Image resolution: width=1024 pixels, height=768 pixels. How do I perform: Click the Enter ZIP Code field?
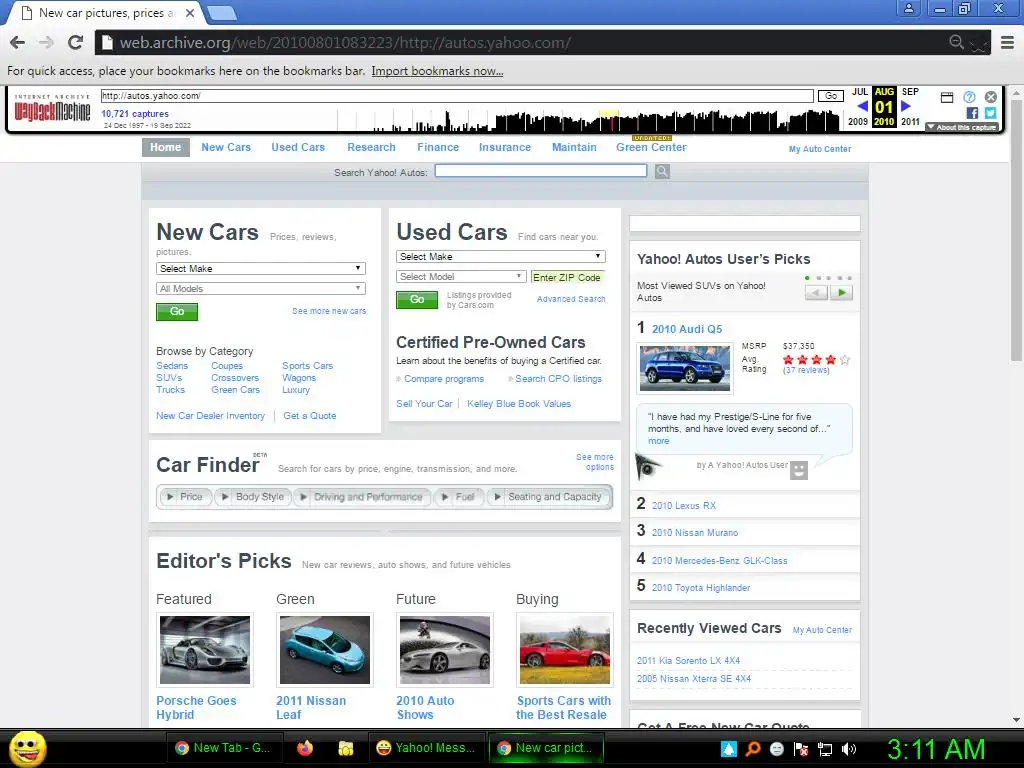568,278
